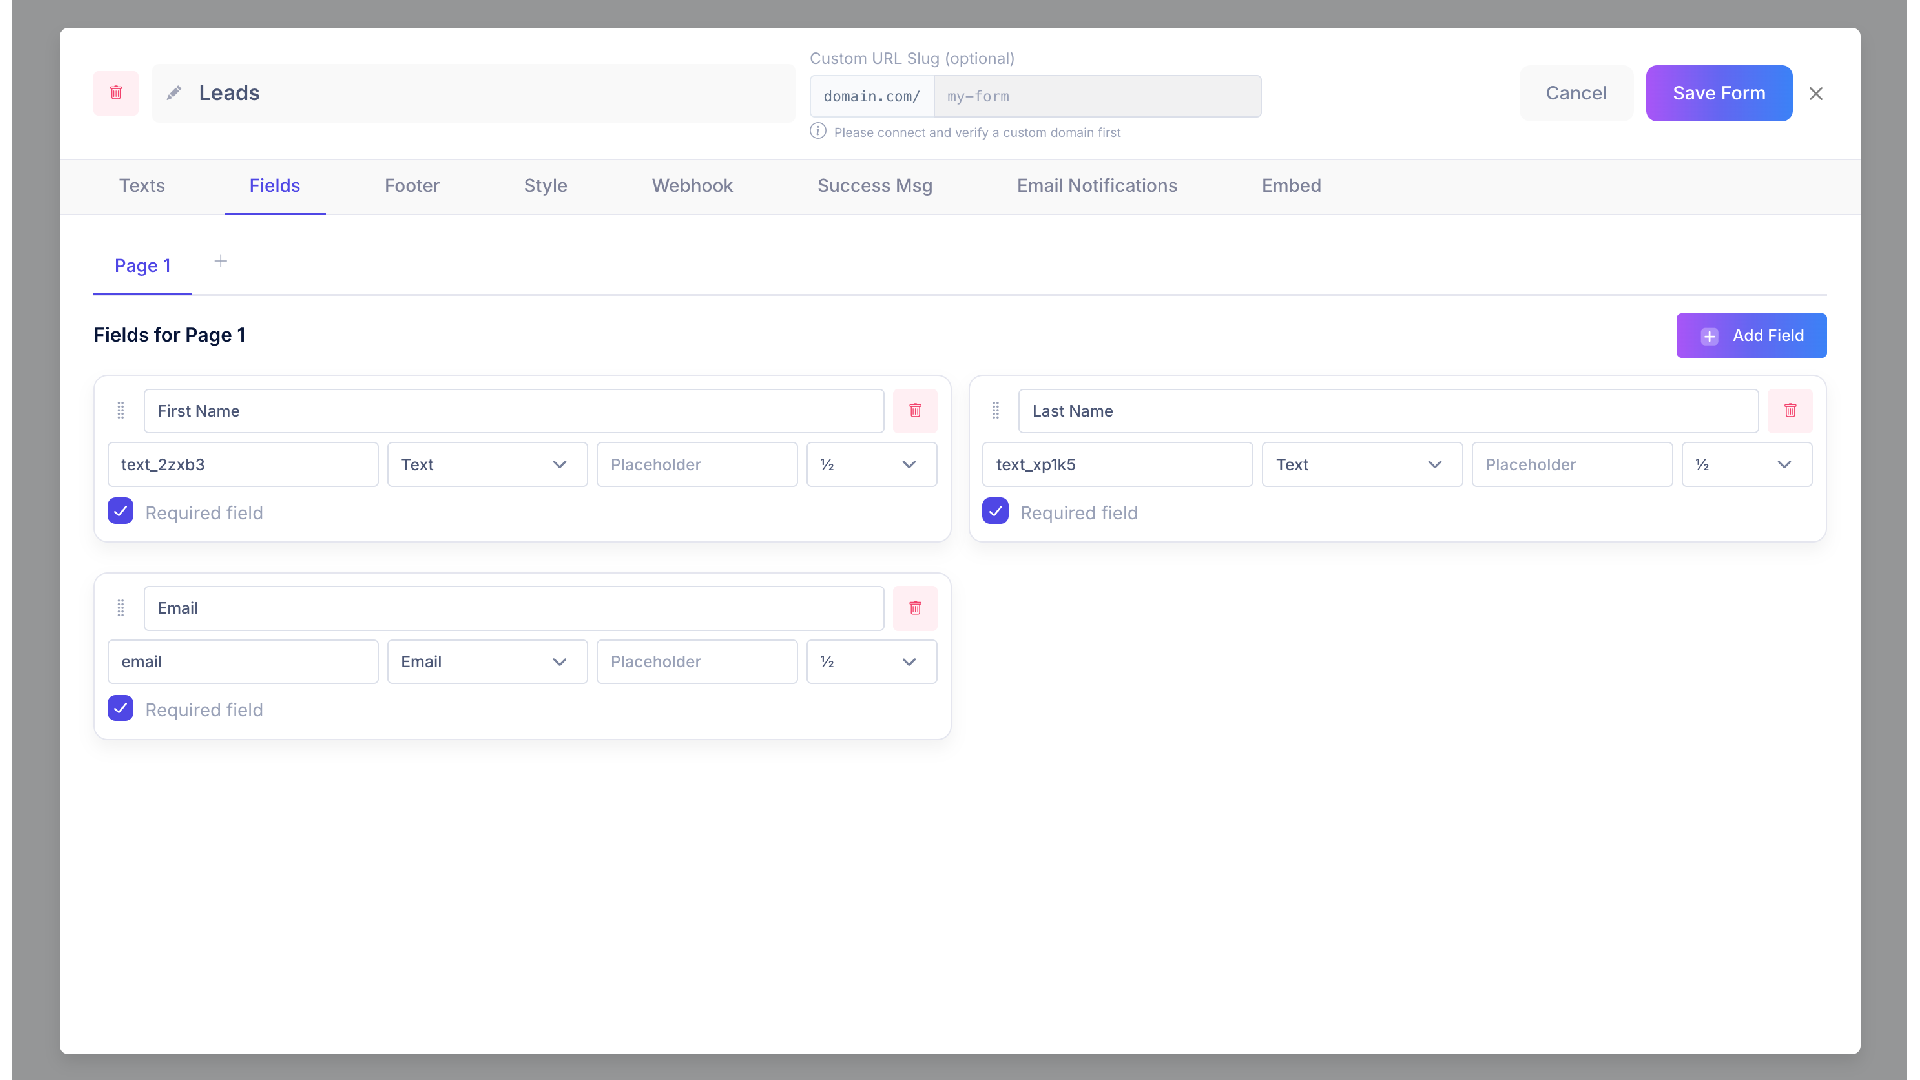The height and width of the screenshot is (1080, 1920).
Task: Select the Page 1 tab
Action: point(142,266)
